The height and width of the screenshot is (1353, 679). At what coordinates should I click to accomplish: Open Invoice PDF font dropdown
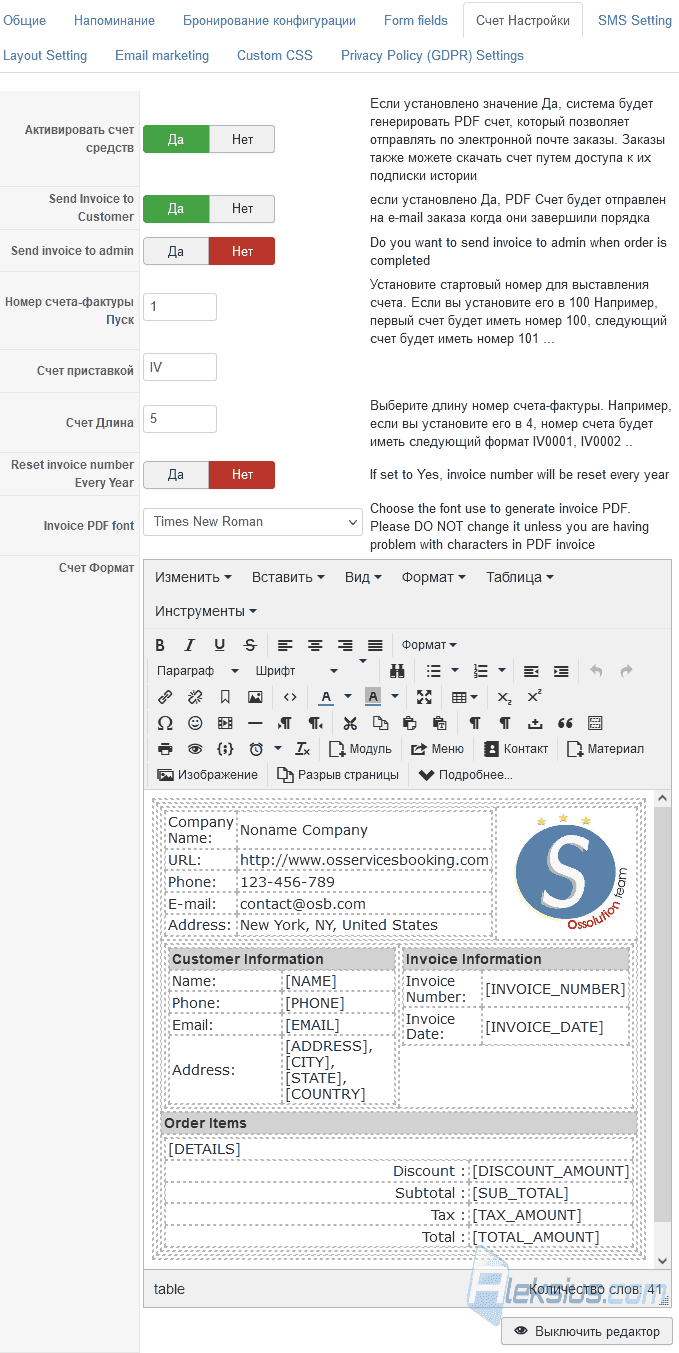click(253, 522)
